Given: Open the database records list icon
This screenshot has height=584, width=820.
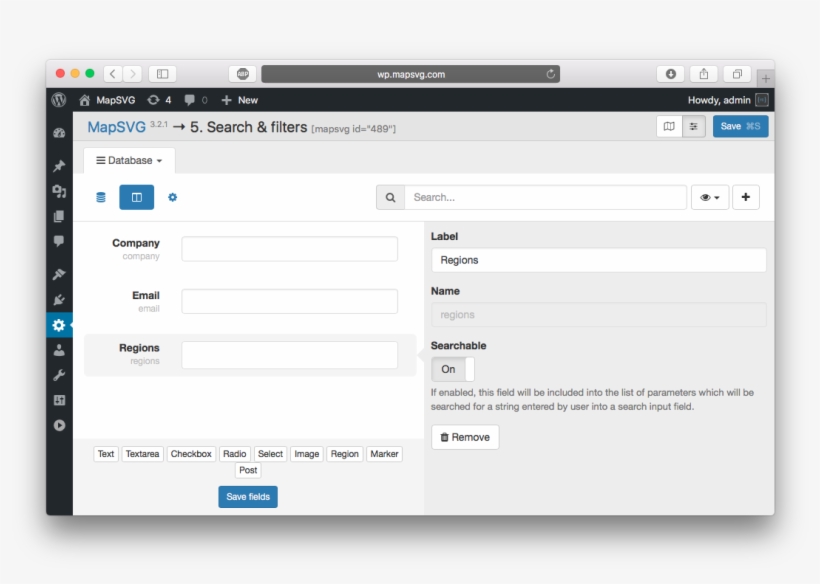Looking at the screenshot, I should tap(103, 197).
